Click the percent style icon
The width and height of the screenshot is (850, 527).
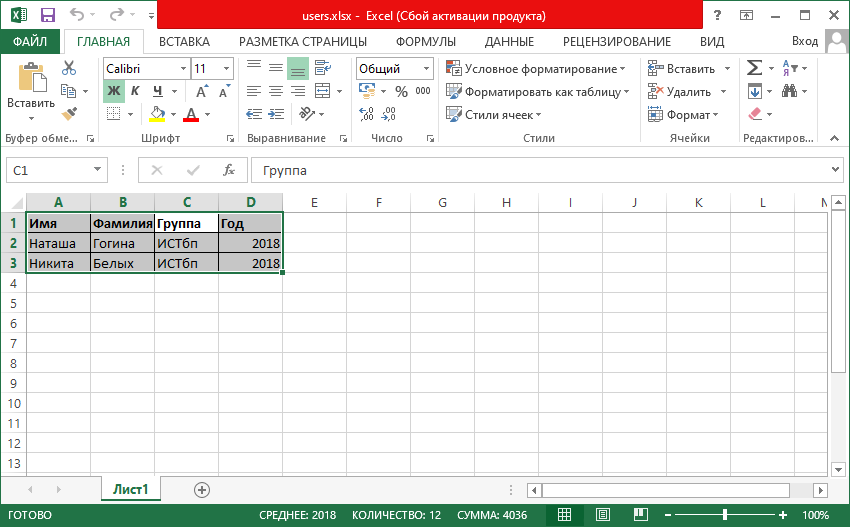pyautogui.click(x=400, y=91)
